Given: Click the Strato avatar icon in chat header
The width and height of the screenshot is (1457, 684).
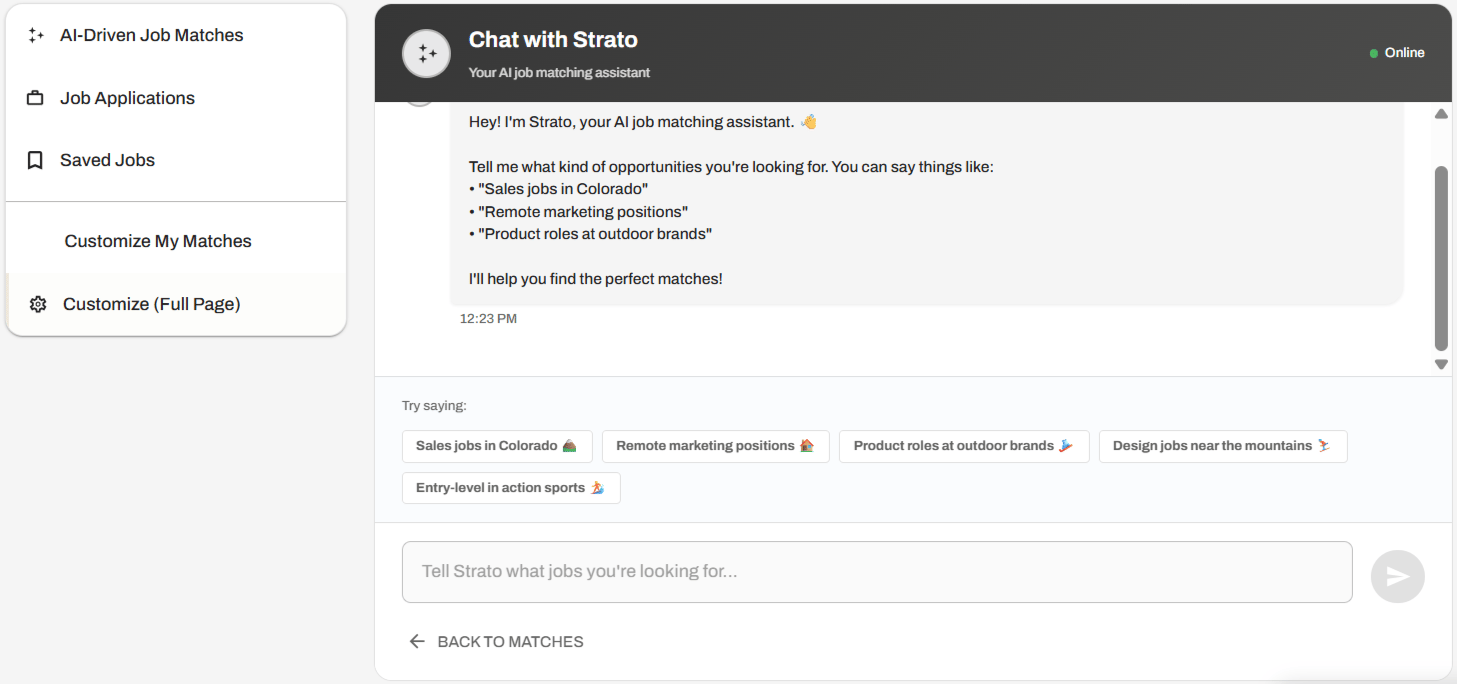Looking at the screenshot, I should [x=426, y=53].
